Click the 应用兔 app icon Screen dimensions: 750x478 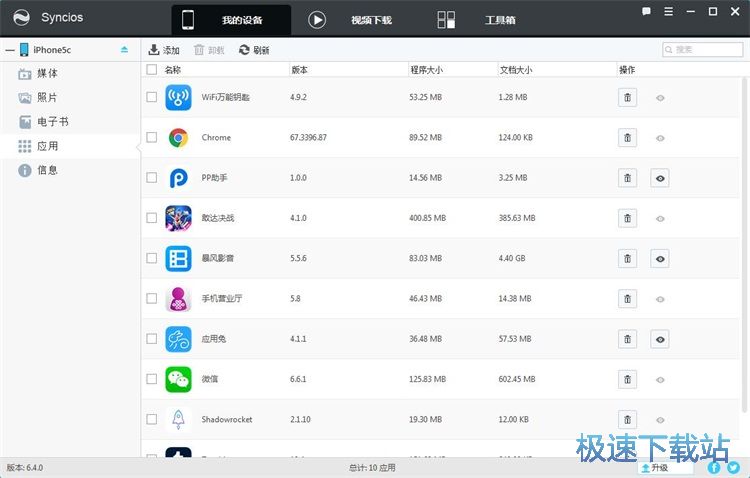[x=178, y=339]
